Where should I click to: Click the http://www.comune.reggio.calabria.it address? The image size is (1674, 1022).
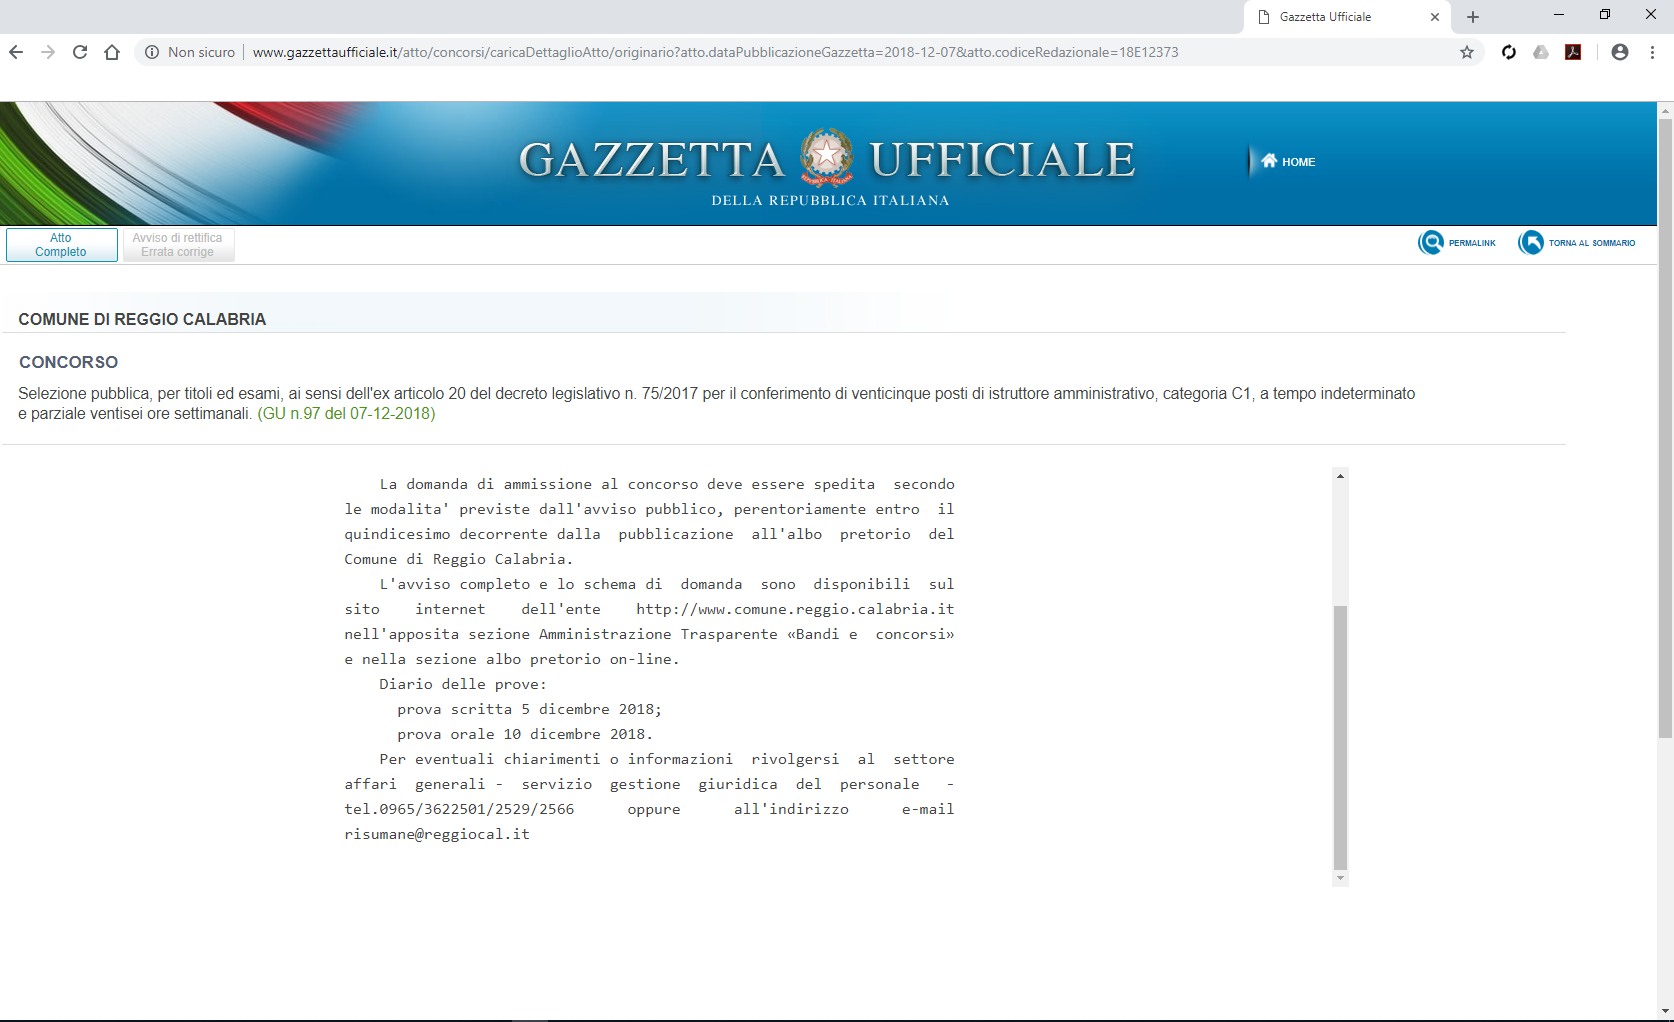[795, 609]
